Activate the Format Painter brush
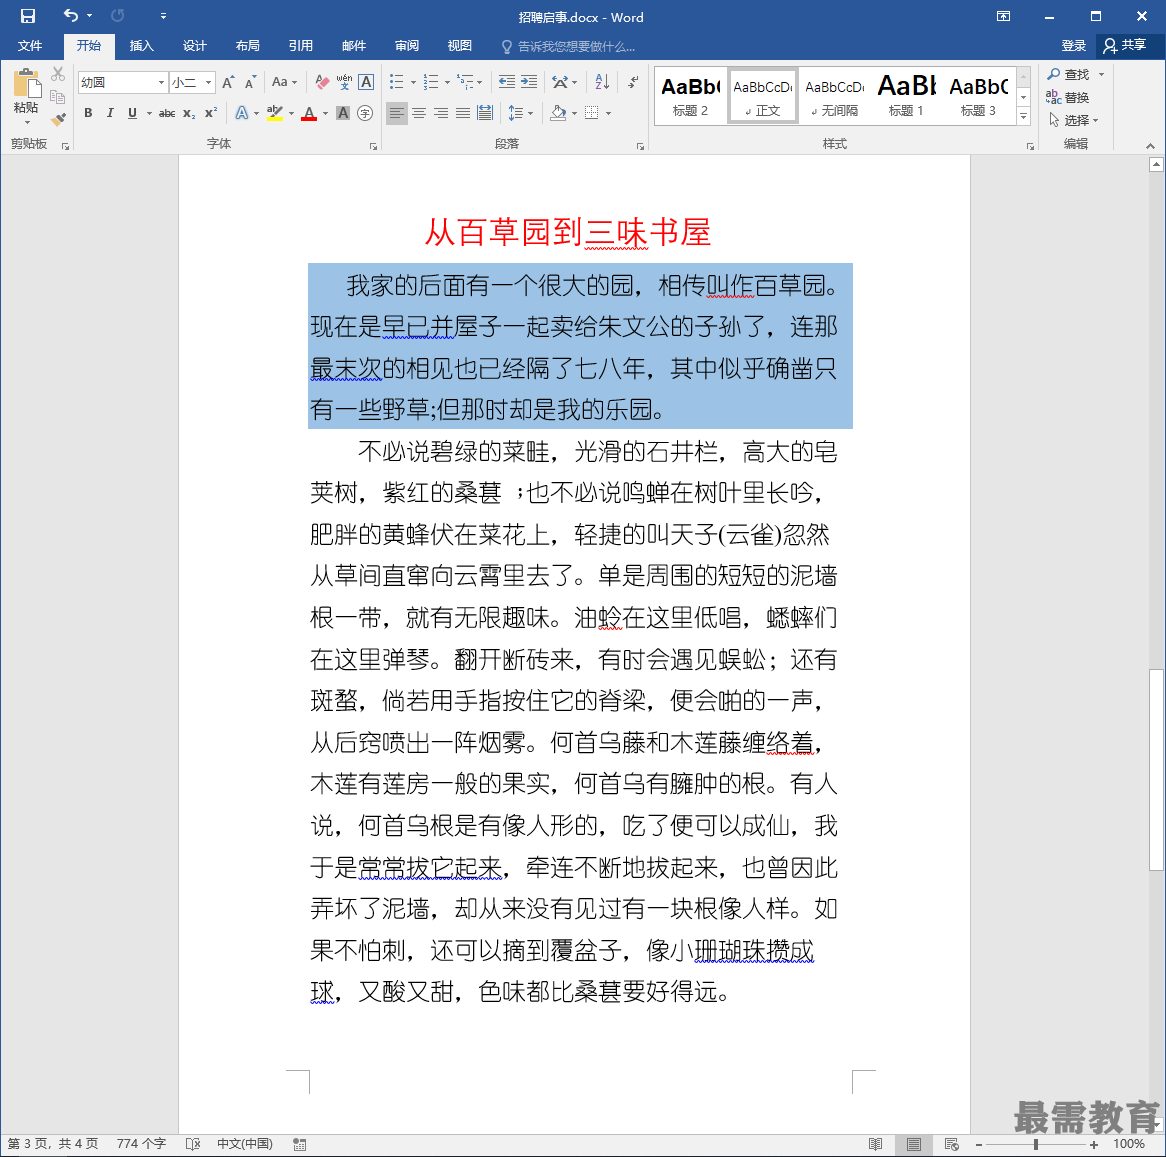1166x1157 pixels. (x=58, y=119)
